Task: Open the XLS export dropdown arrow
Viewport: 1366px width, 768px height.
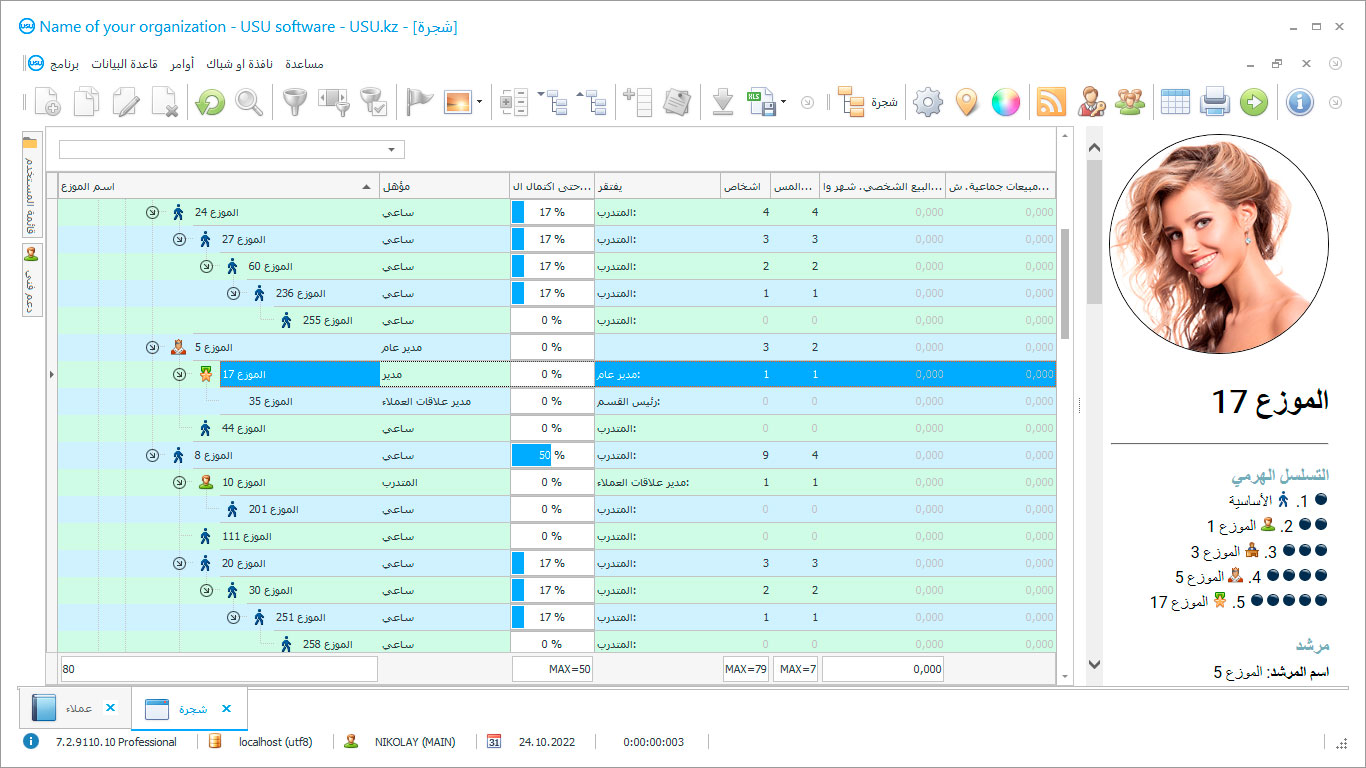Action: 783,102
